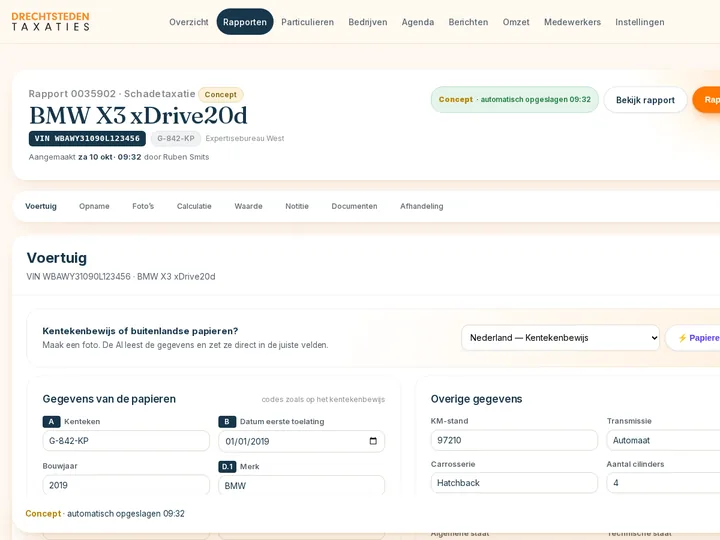
Task: Switch to the Voertuig tab
Action: (x=41, y=206)
